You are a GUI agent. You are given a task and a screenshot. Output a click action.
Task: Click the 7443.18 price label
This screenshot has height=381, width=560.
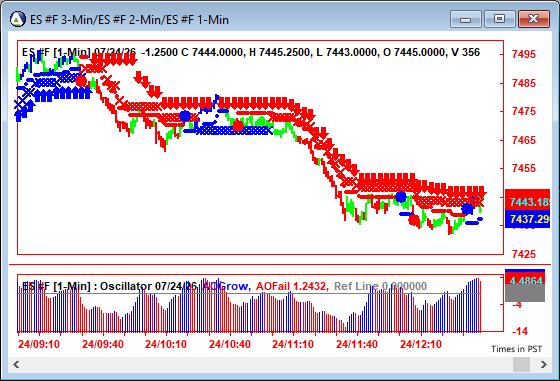pos(527,202)
